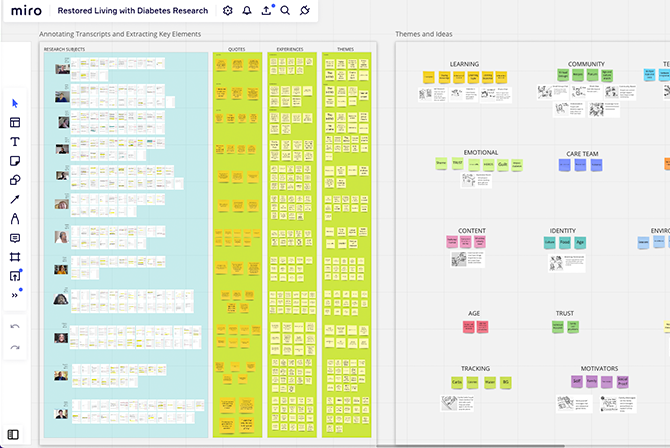
Task: Select the CONTENT heading
Action: pyautogui.click(x=472, y=231)
